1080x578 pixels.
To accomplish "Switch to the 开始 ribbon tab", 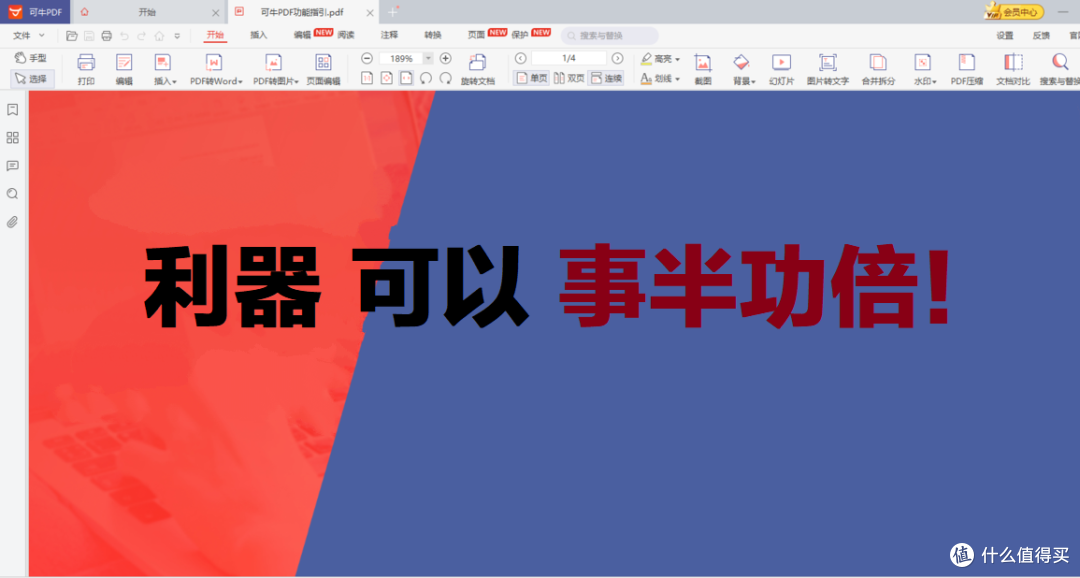I will [215, 34].
